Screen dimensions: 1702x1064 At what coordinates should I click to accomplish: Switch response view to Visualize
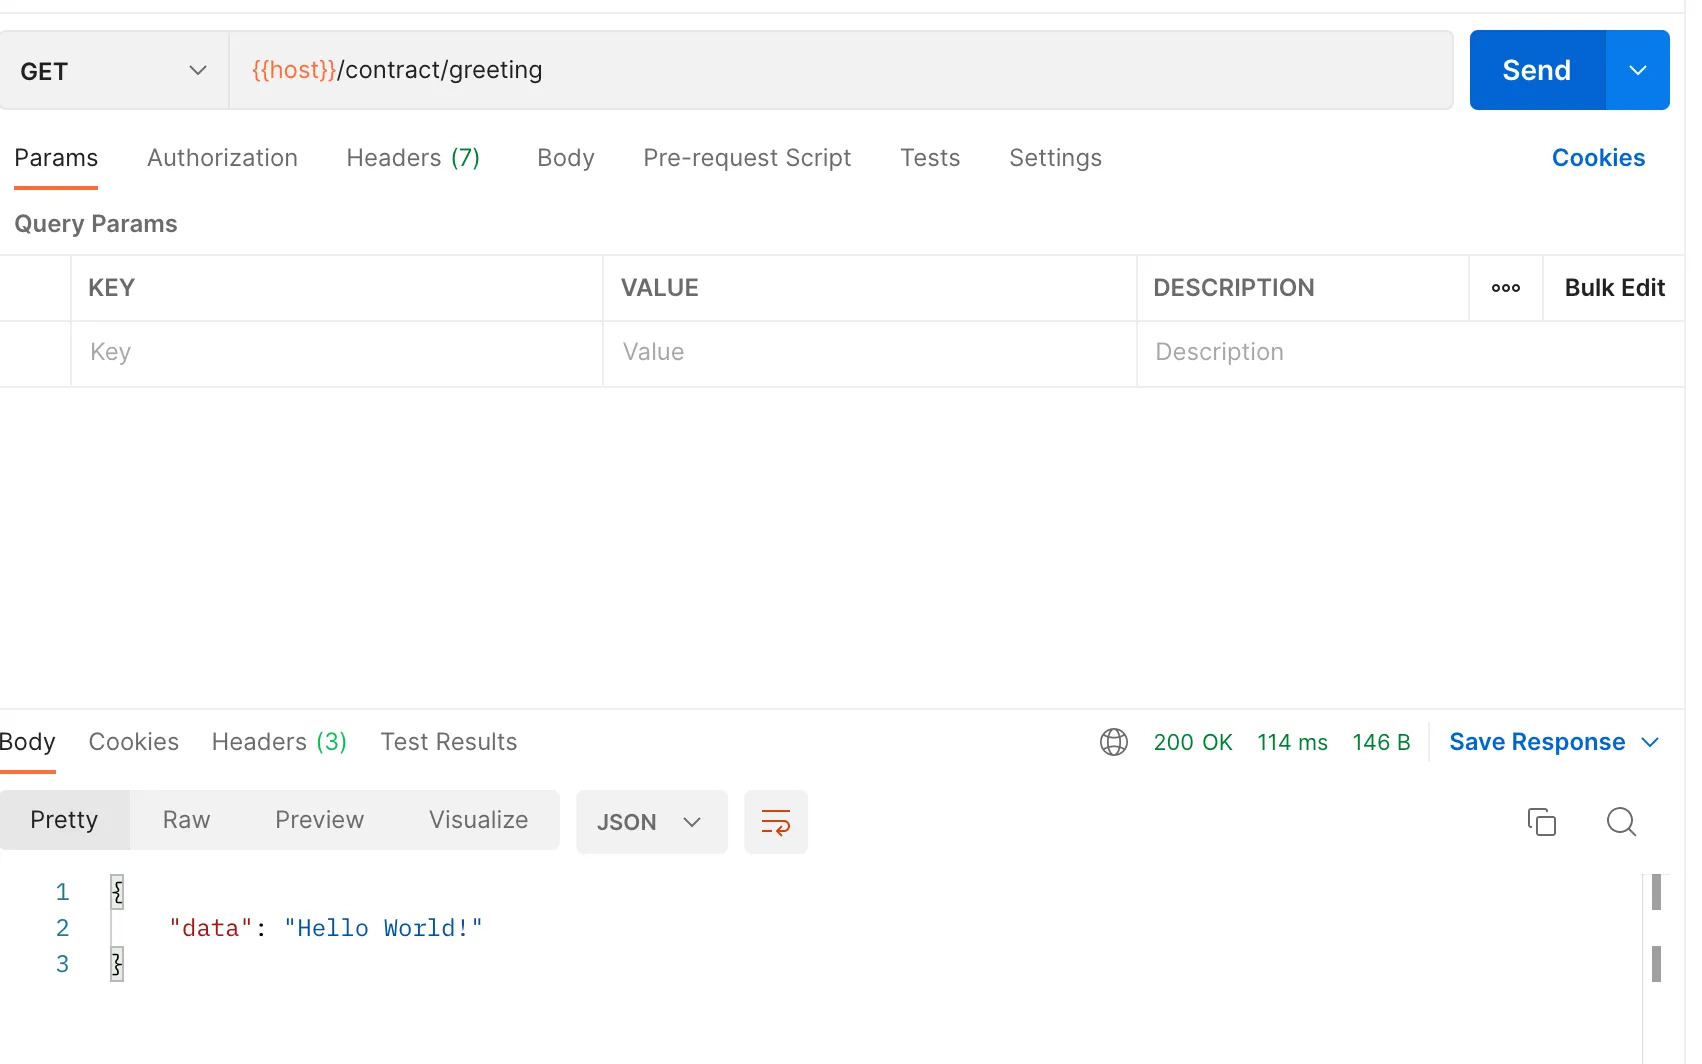click(478, 820)
